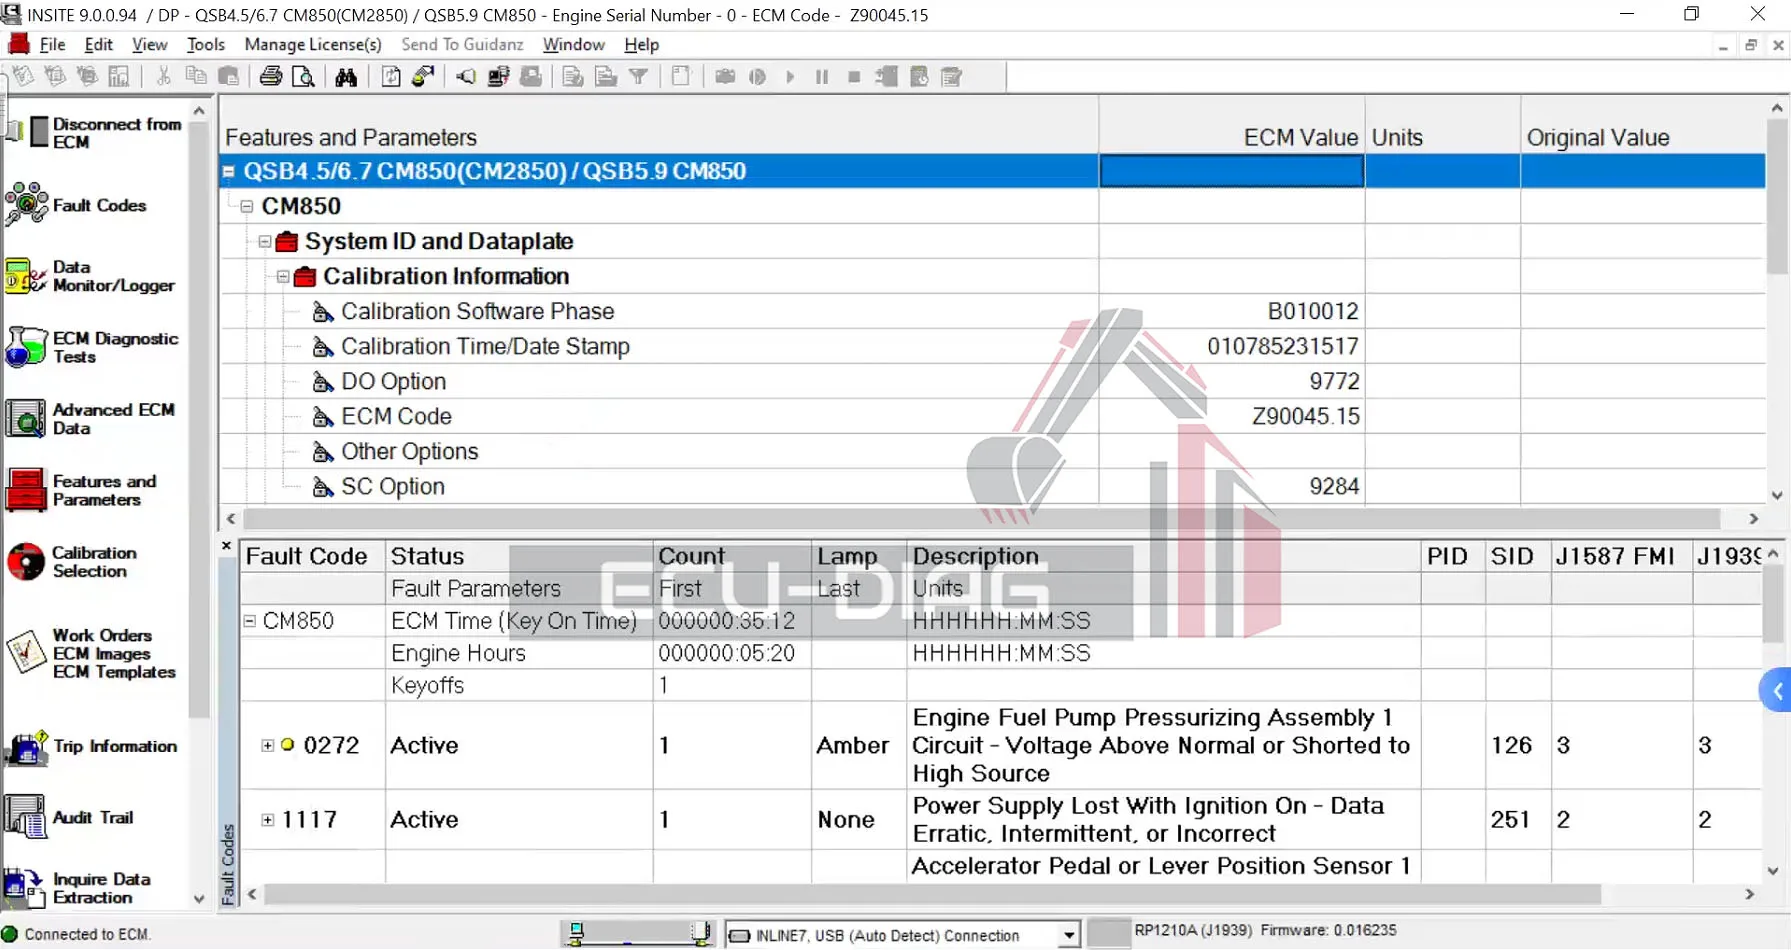The image size is (1791, 950).
Task: Click the Fault Code column header
Action: [313, 556]
